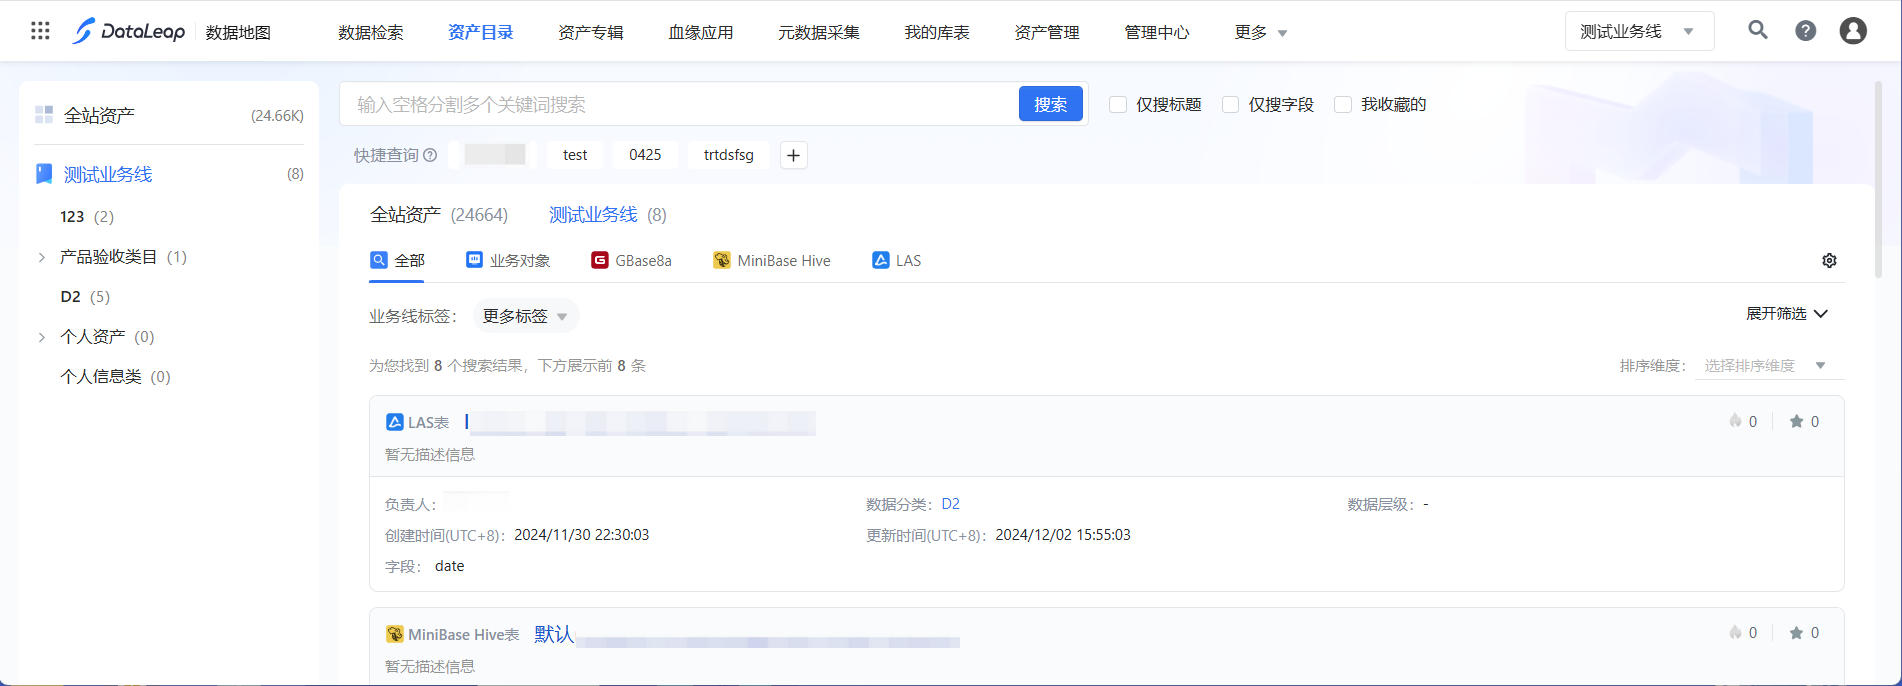This screenshot has height=686, width=1902.
Task: Click the keyword search input field
Action: (680, 105)
